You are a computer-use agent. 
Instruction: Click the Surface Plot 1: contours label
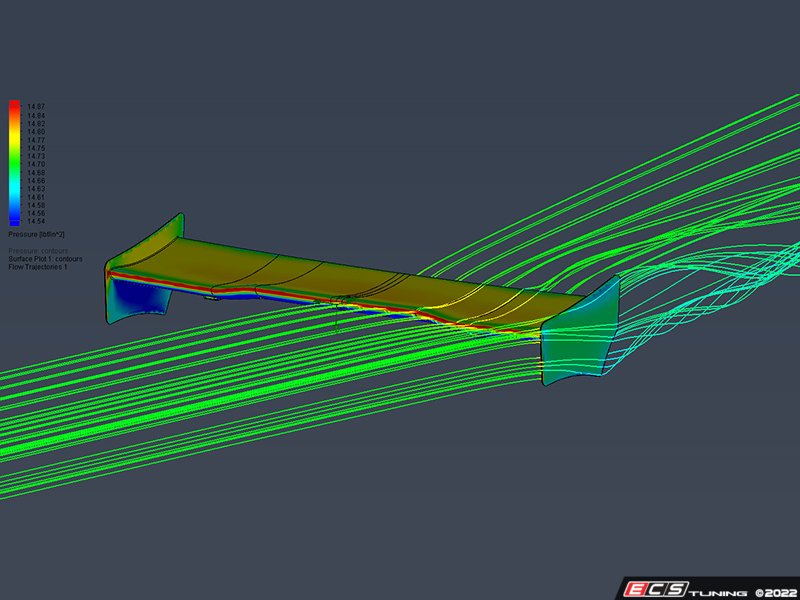45,259
